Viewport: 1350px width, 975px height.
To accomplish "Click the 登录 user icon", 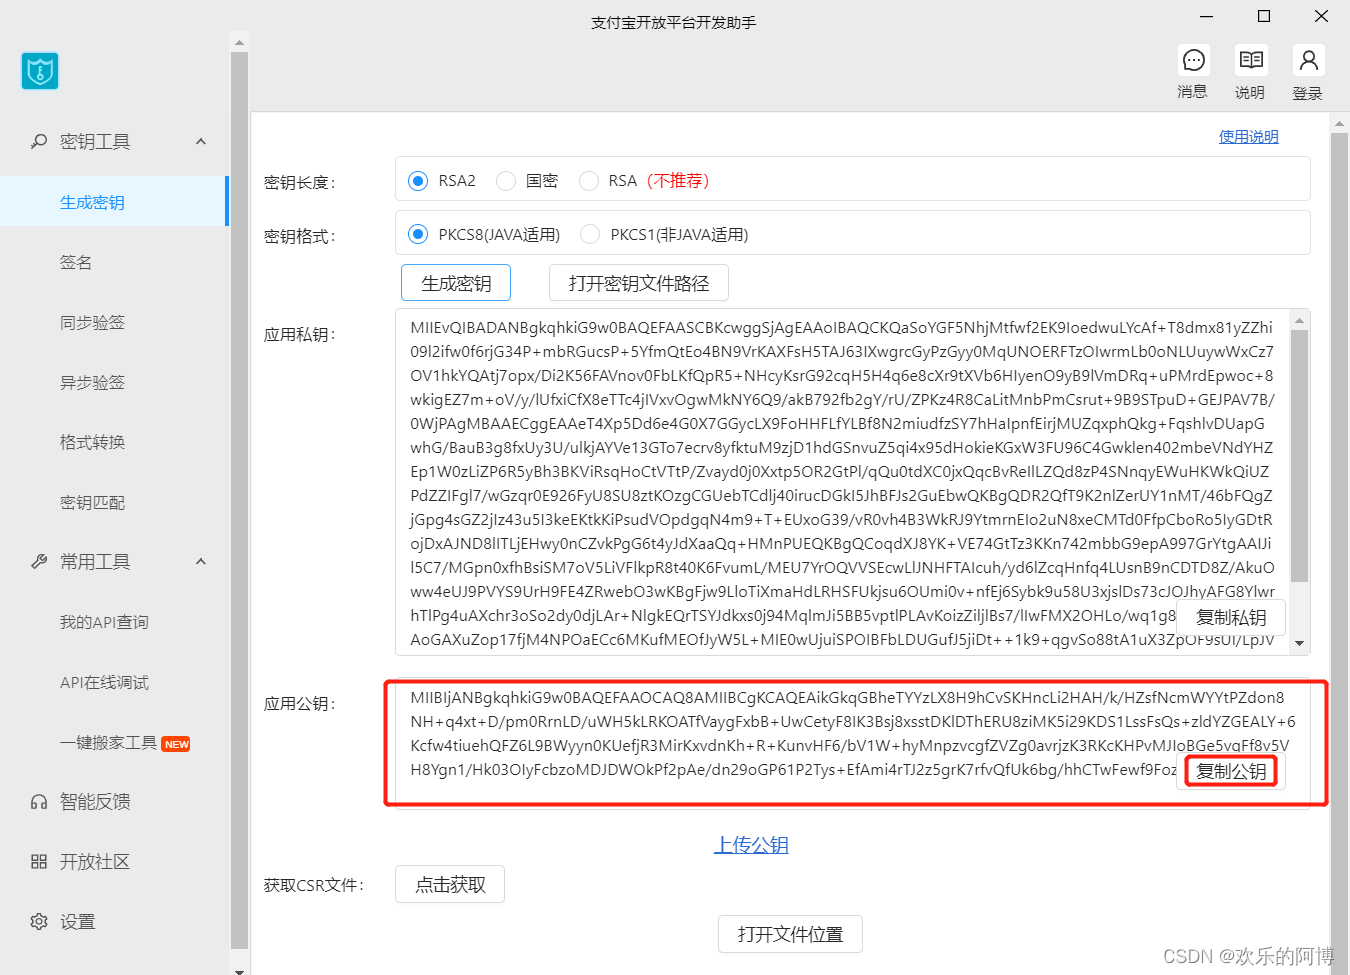I will click(x=1308, y=61).
